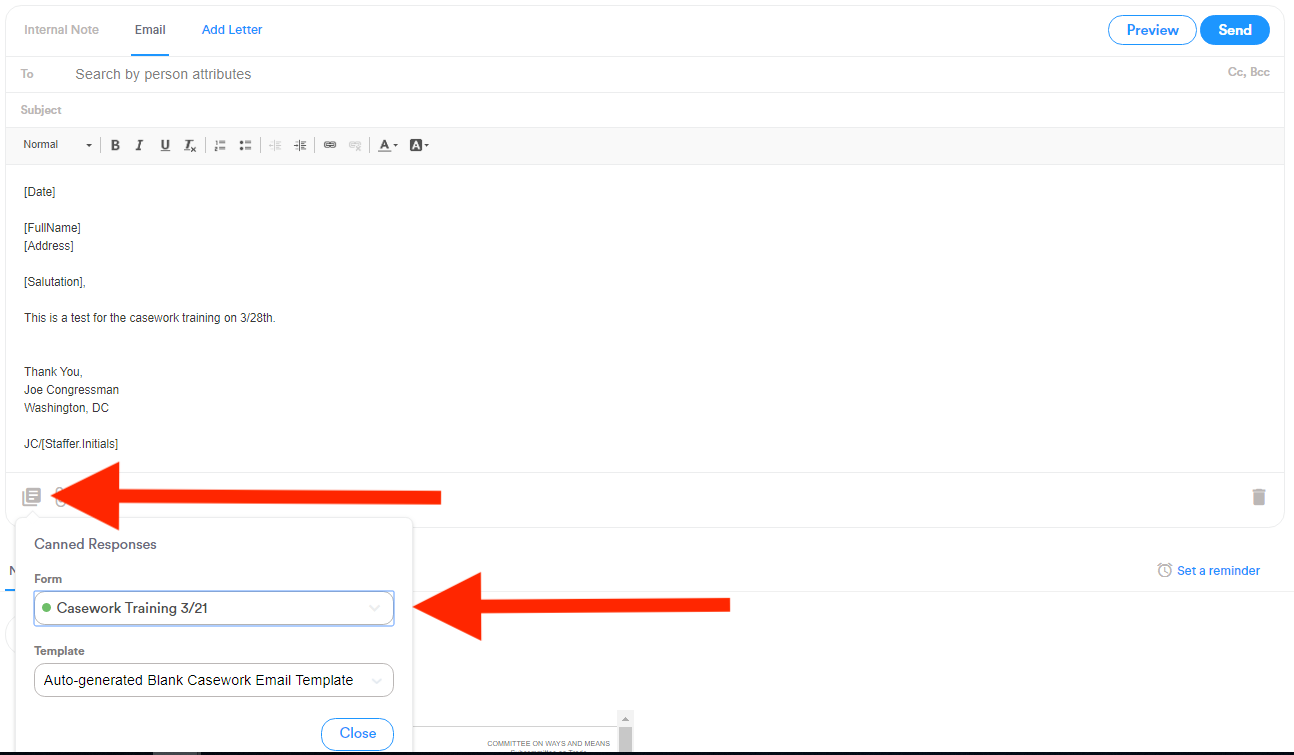Click the Joe Congressman signature line

[x=72, y=390]
